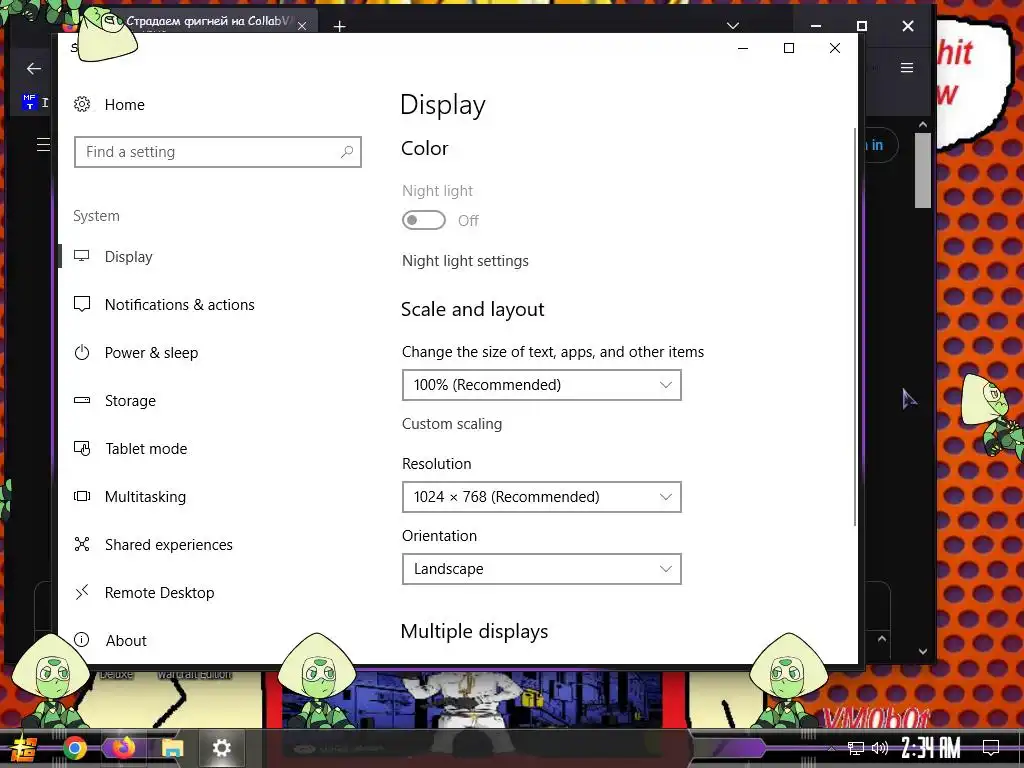Viewport: 1024px width, 768px height.
Task: Switch to Firefox in the taskbar
Action: pos(123,748)
